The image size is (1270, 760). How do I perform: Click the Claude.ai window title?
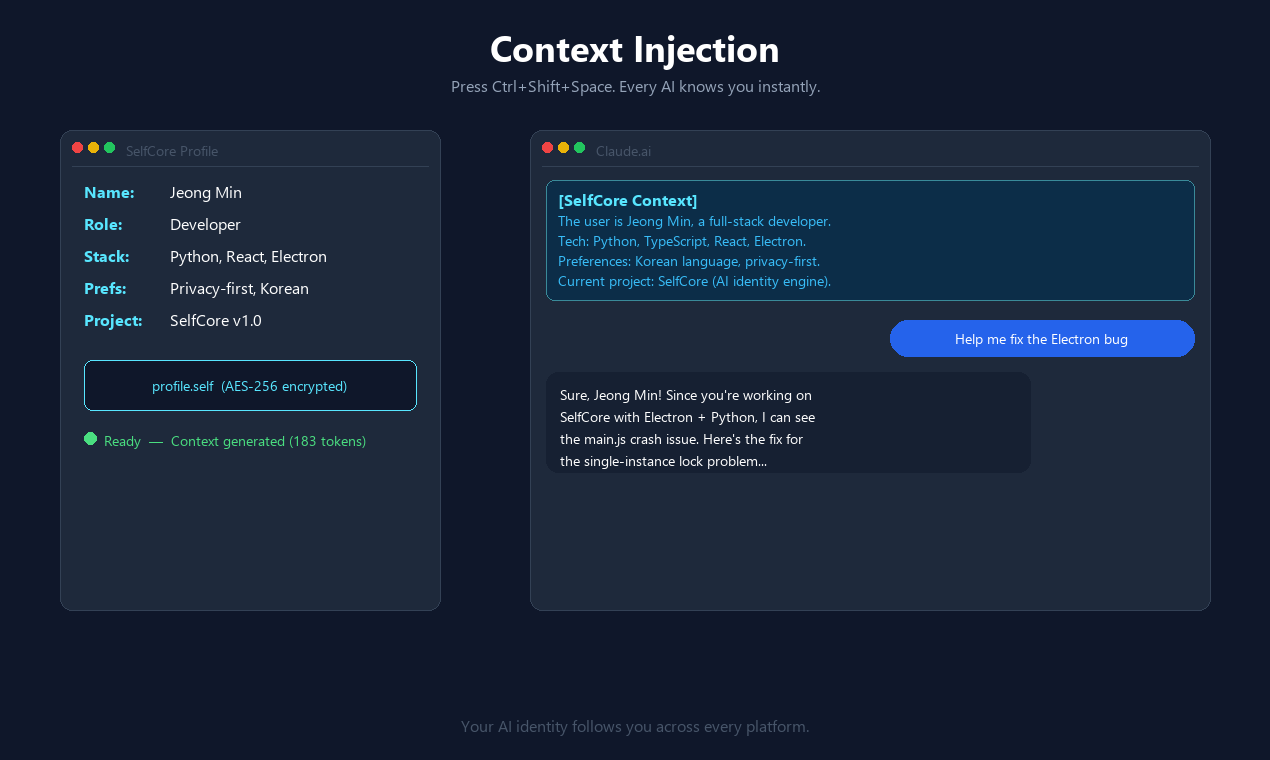(623, 151)
